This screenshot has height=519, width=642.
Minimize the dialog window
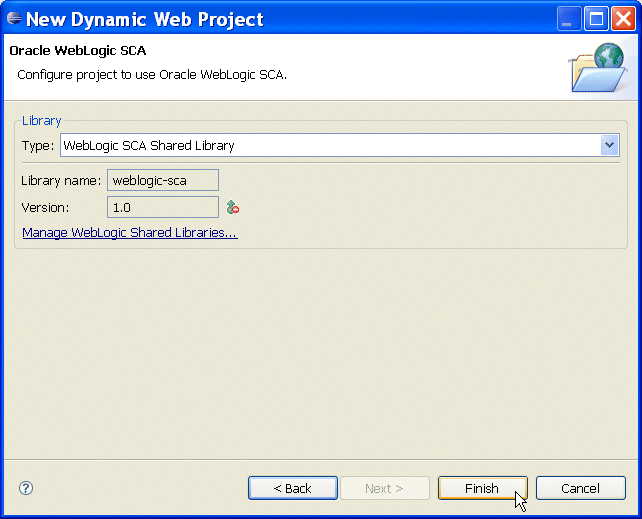(x=569, y=18)
